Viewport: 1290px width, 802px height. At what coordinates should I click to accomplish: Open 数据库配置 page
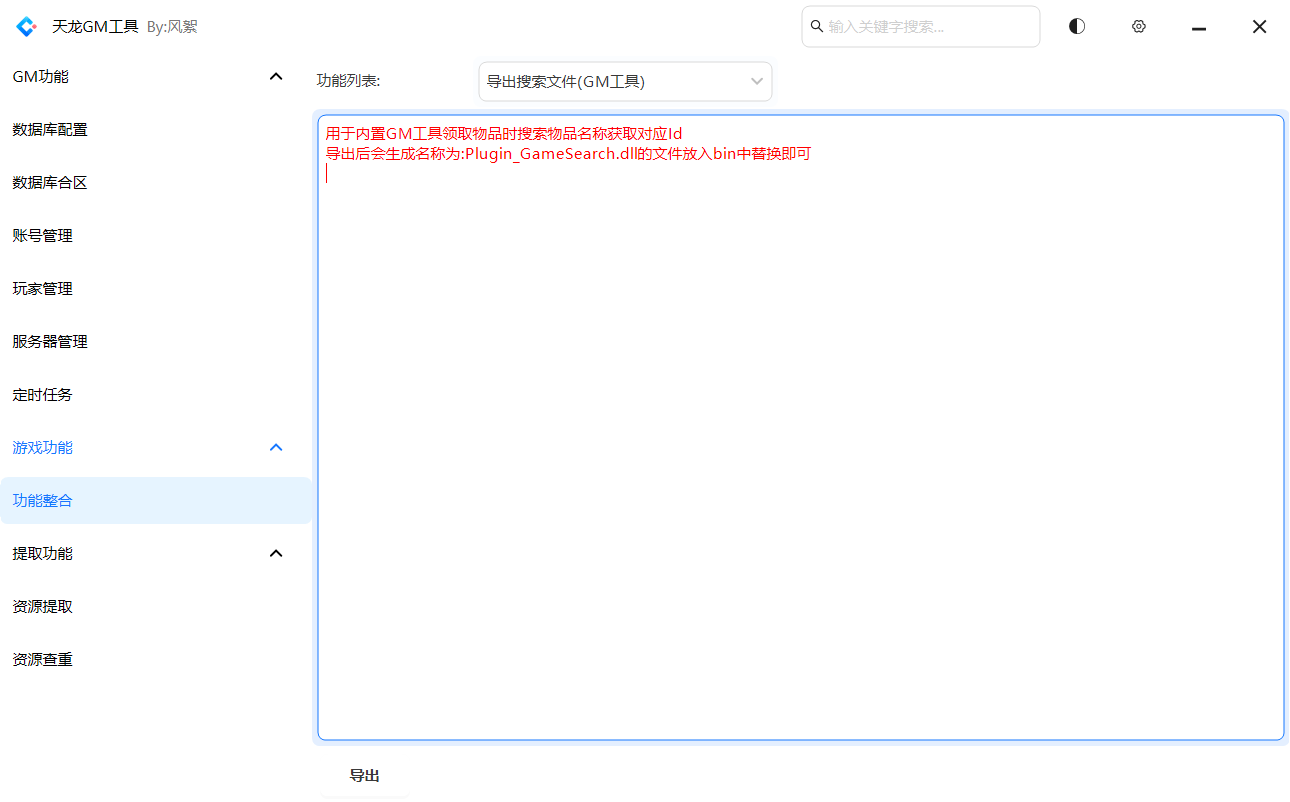coord(50,130)
